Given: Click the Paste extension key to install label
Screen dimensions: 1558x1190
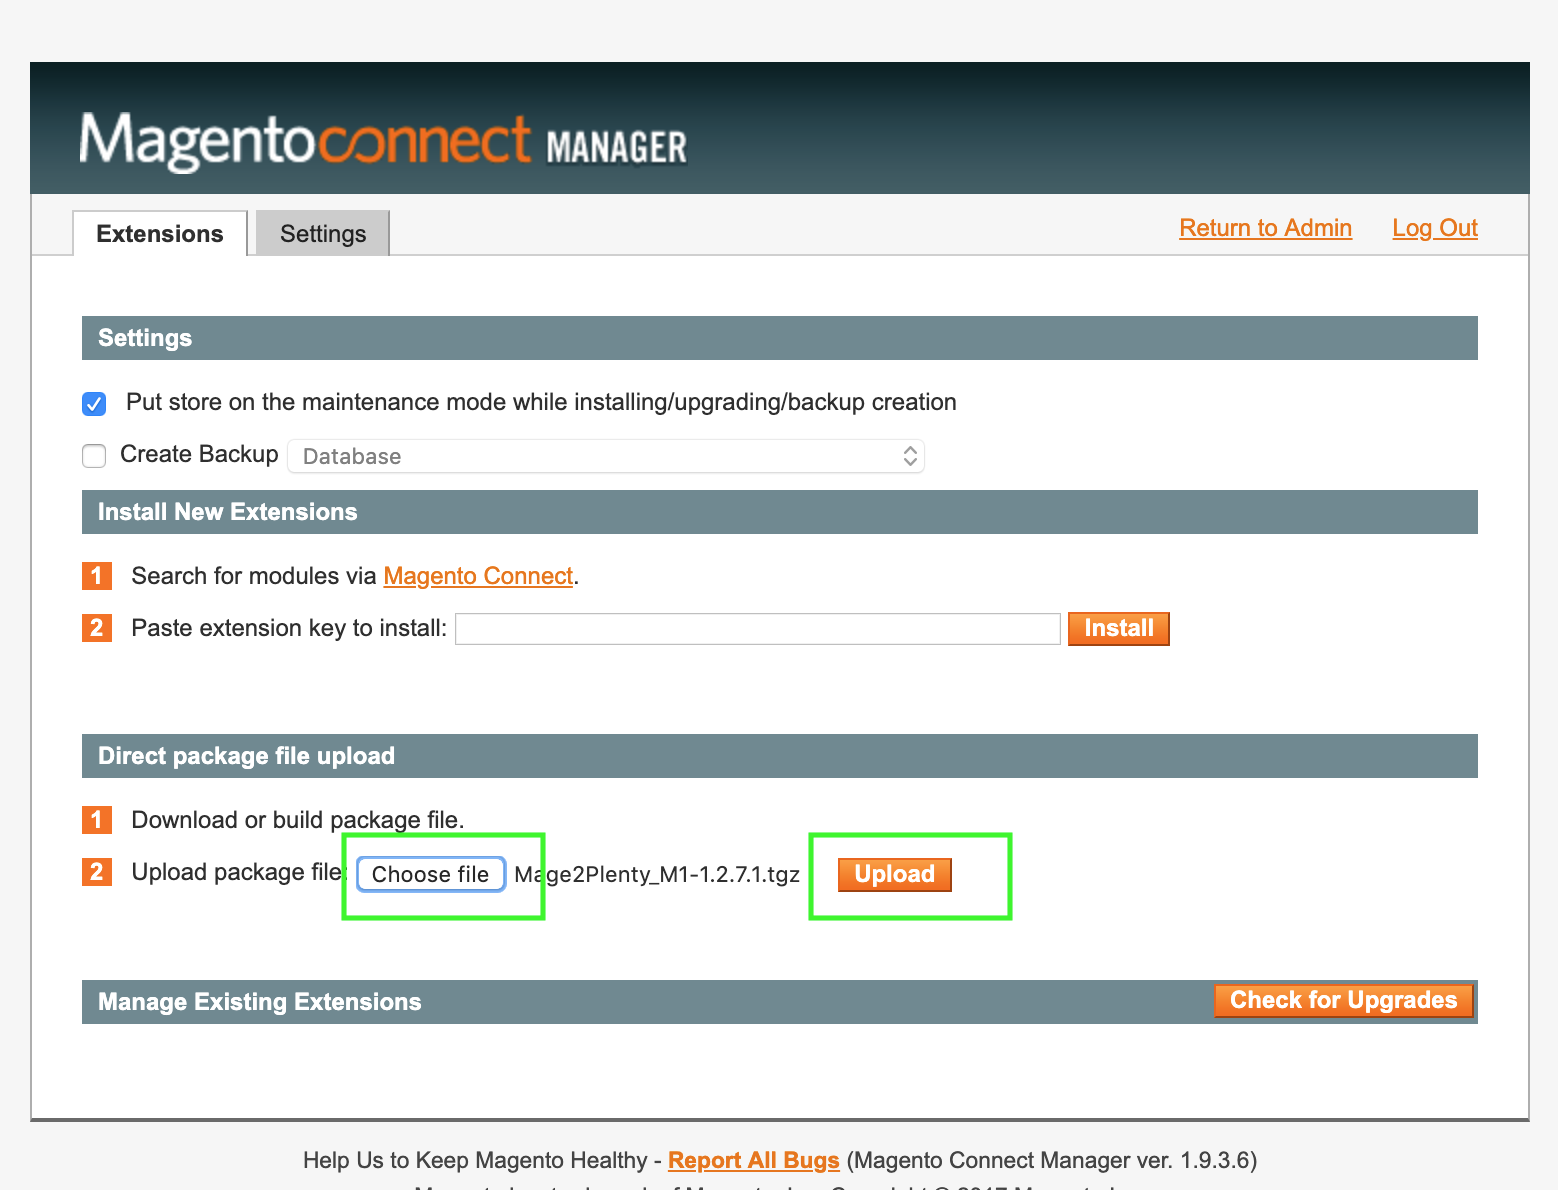Looking at the screenshot, I should pos(289,628).
